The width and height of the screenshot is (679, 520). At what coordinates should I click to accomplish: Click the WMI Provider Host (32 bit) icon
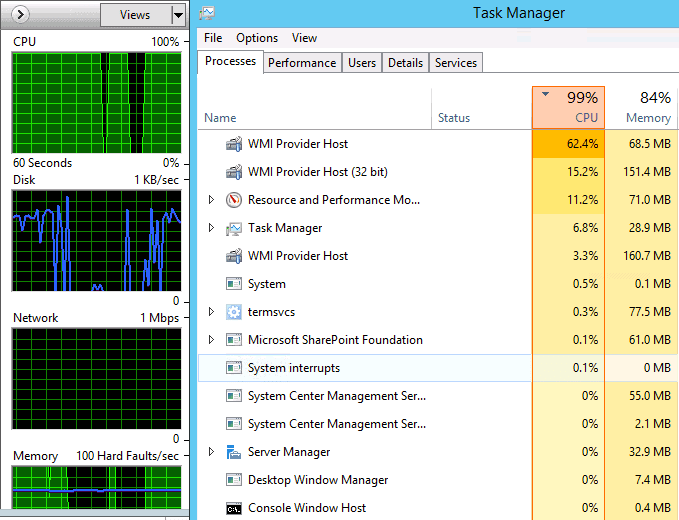pyautogui.click(x=234, y=172)
